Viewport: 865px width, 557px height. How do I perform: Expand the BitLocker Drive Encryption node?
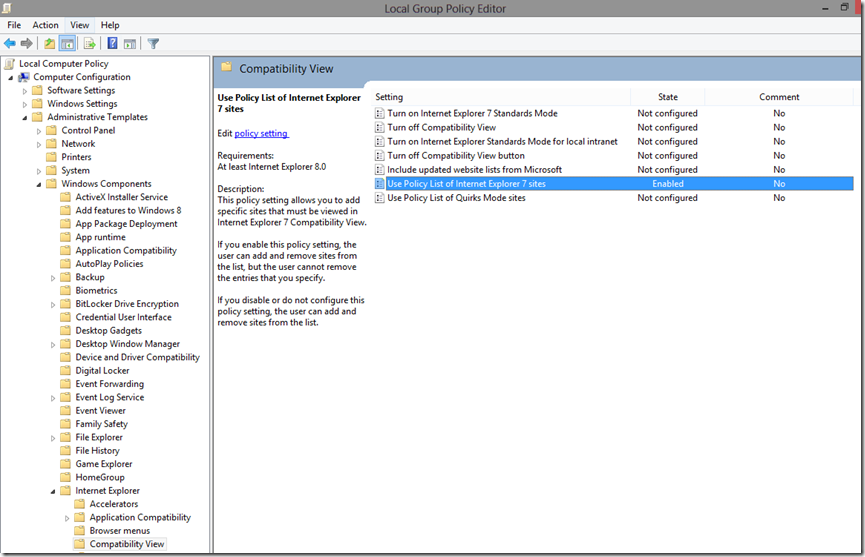tap(53, 304)
